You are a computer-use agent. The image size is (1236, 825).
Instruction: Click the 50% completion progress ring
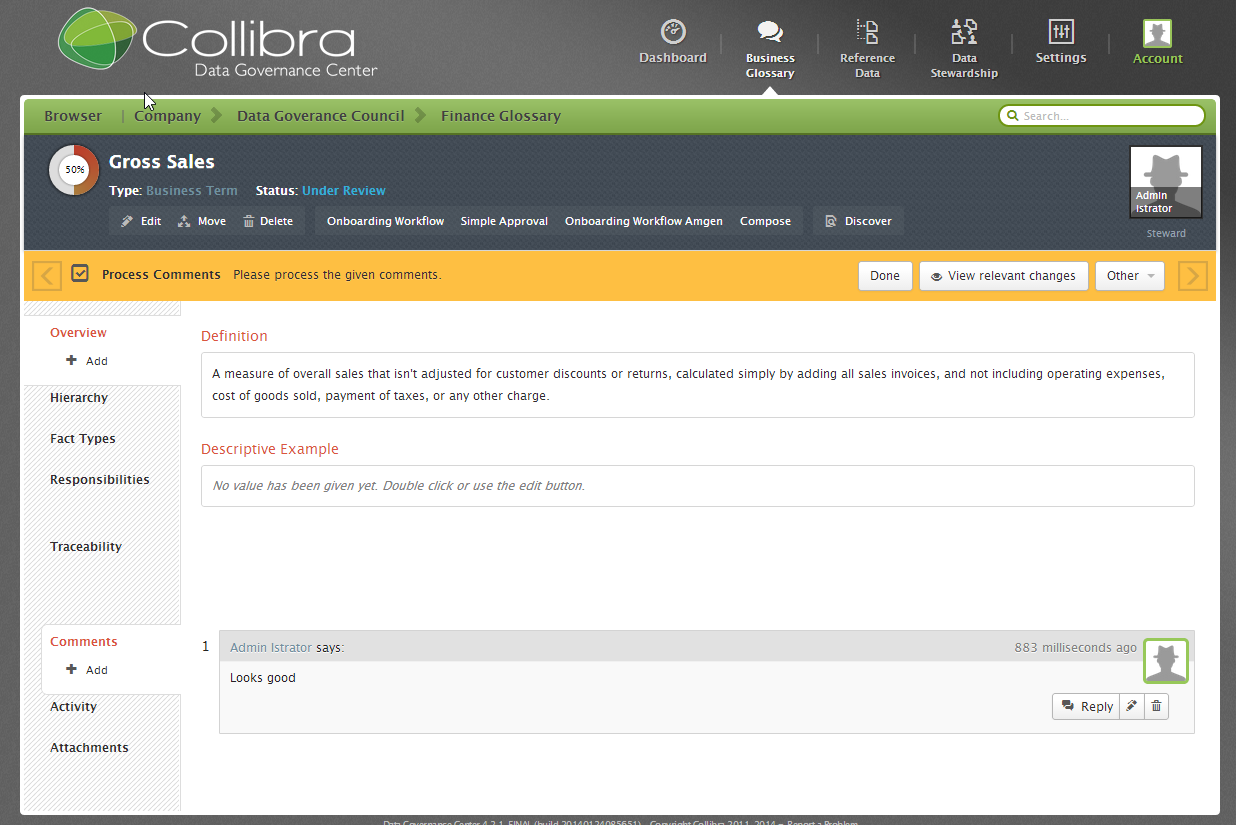point(74,170)
